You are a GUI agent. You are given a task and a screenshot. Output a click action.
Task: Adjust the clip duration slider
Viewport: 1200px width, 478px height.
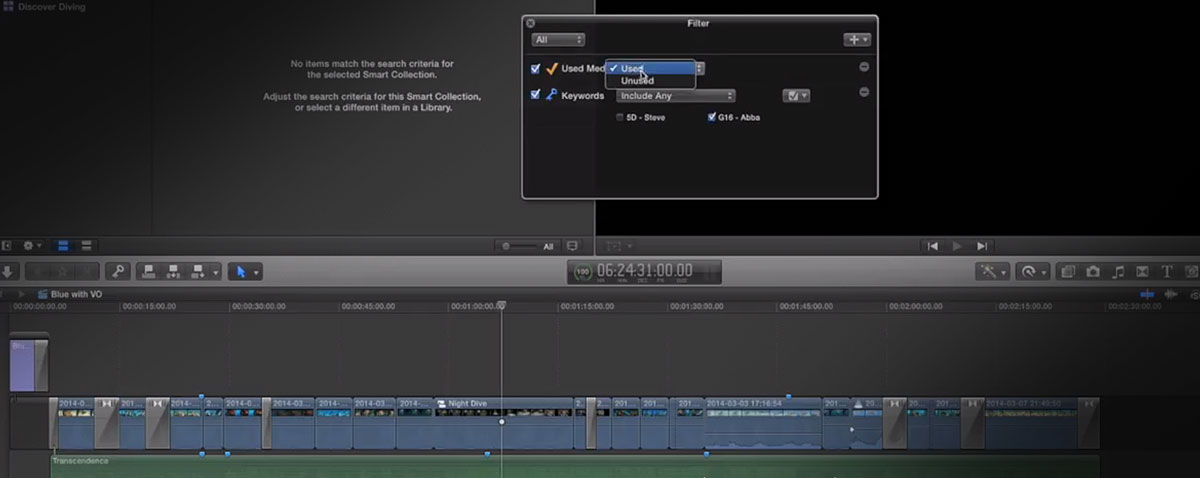[520, 245]
